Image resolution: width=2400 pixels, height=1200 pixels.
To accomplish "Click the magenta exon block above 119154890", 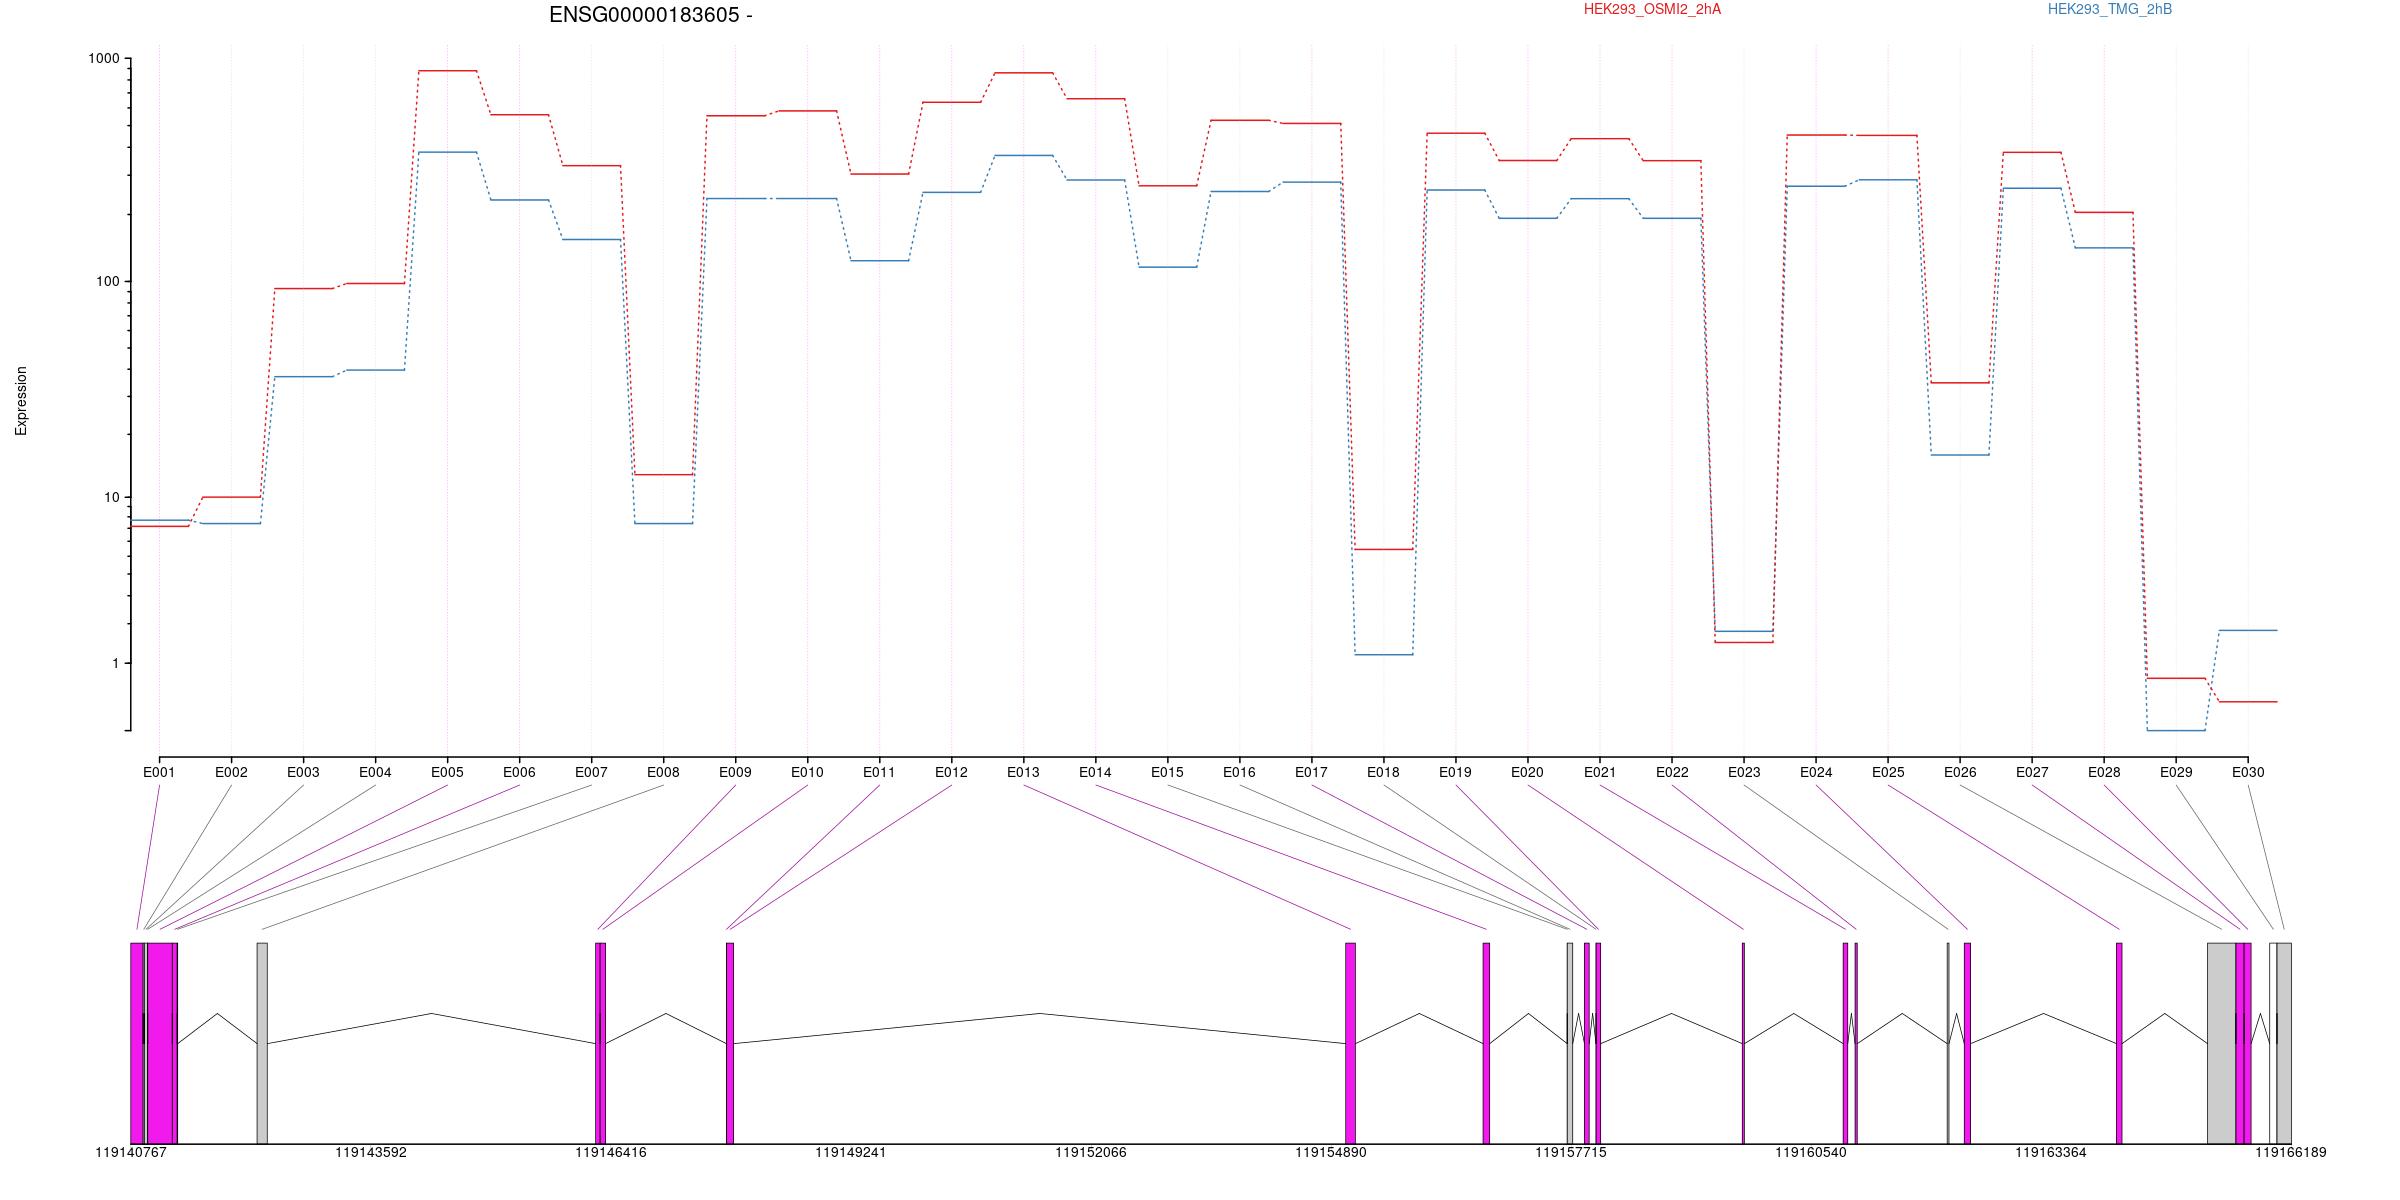I will [x=1350, y=1043].
